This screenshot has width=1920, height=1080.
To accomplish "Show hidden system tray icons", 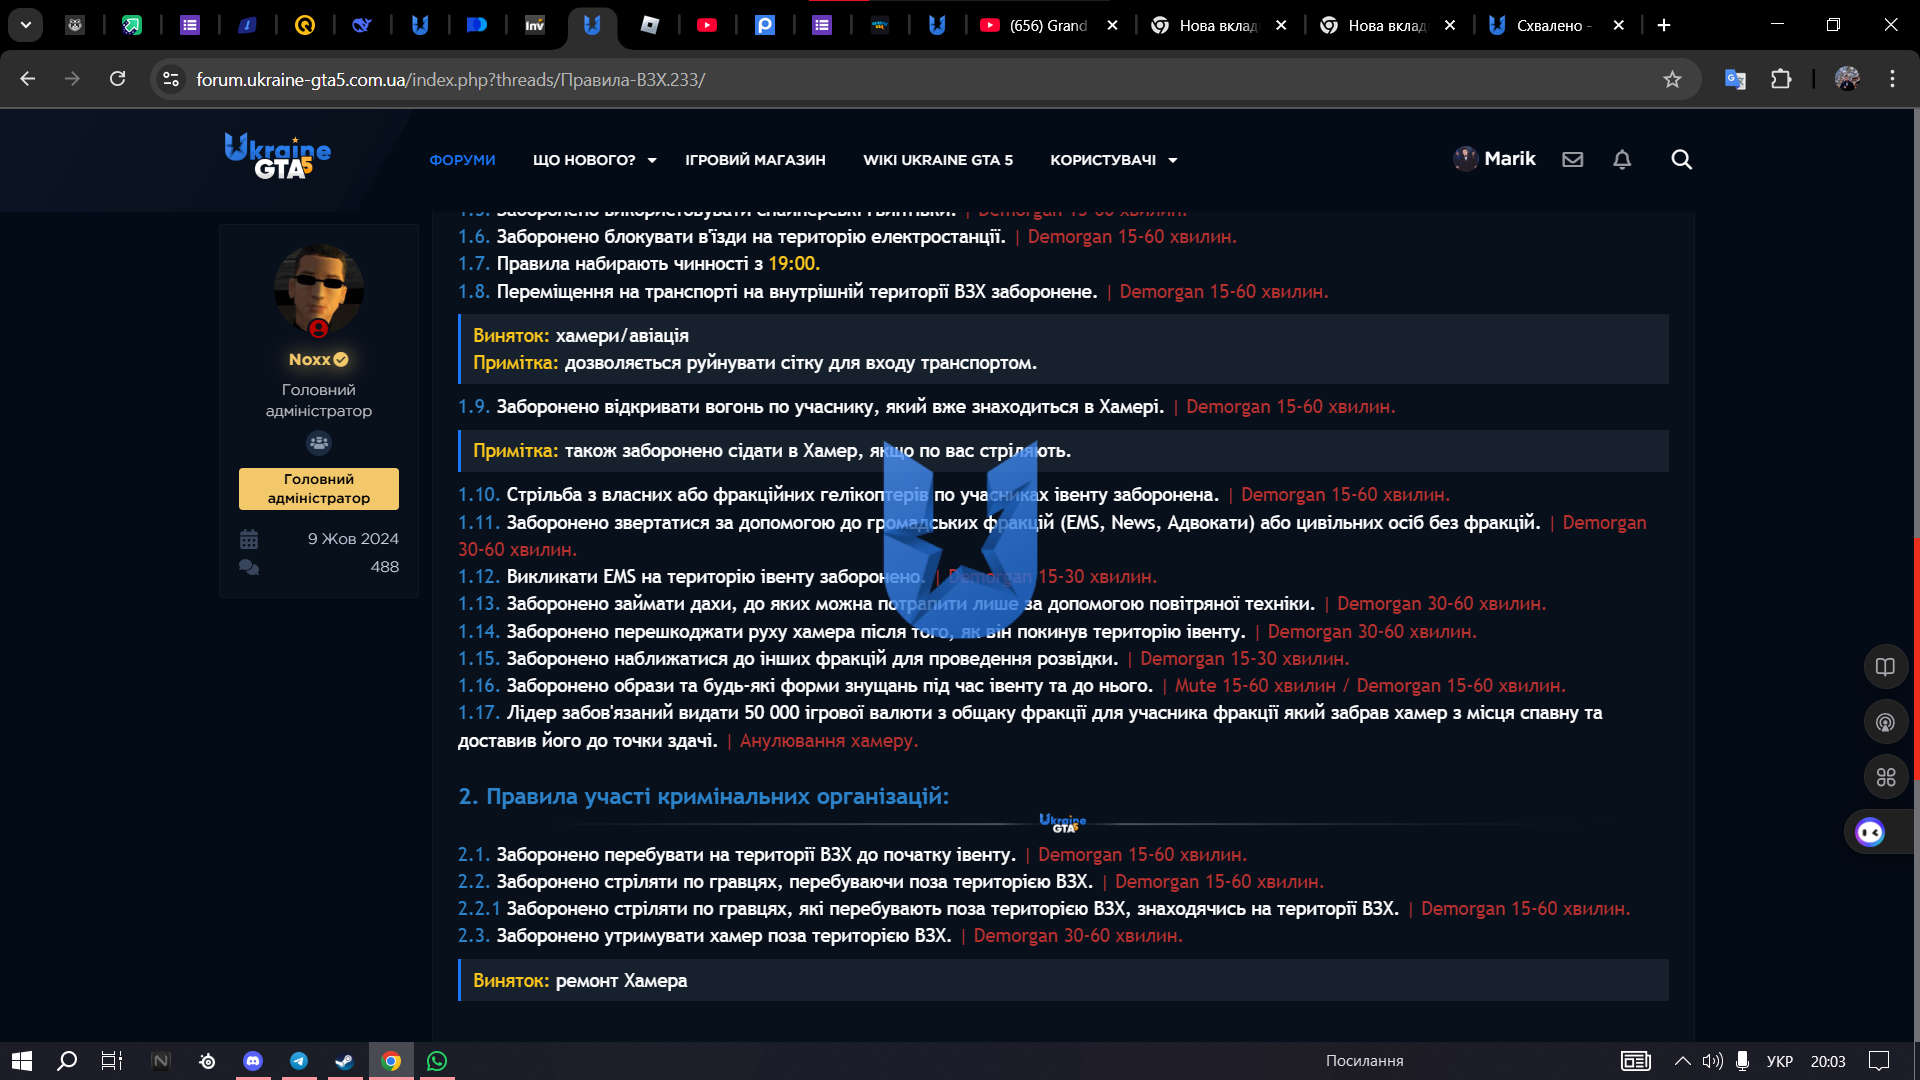I will pos(1683,1060).
